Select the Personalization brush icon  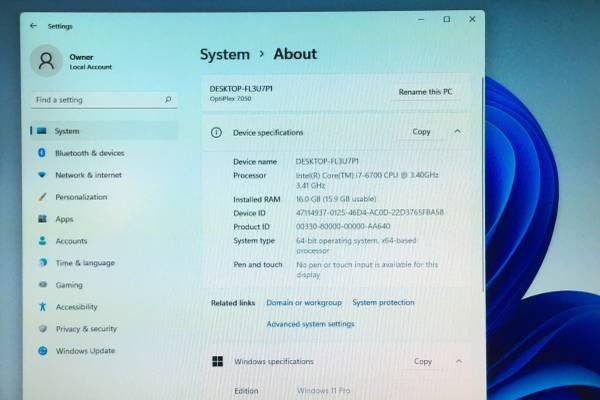[42, 197]
